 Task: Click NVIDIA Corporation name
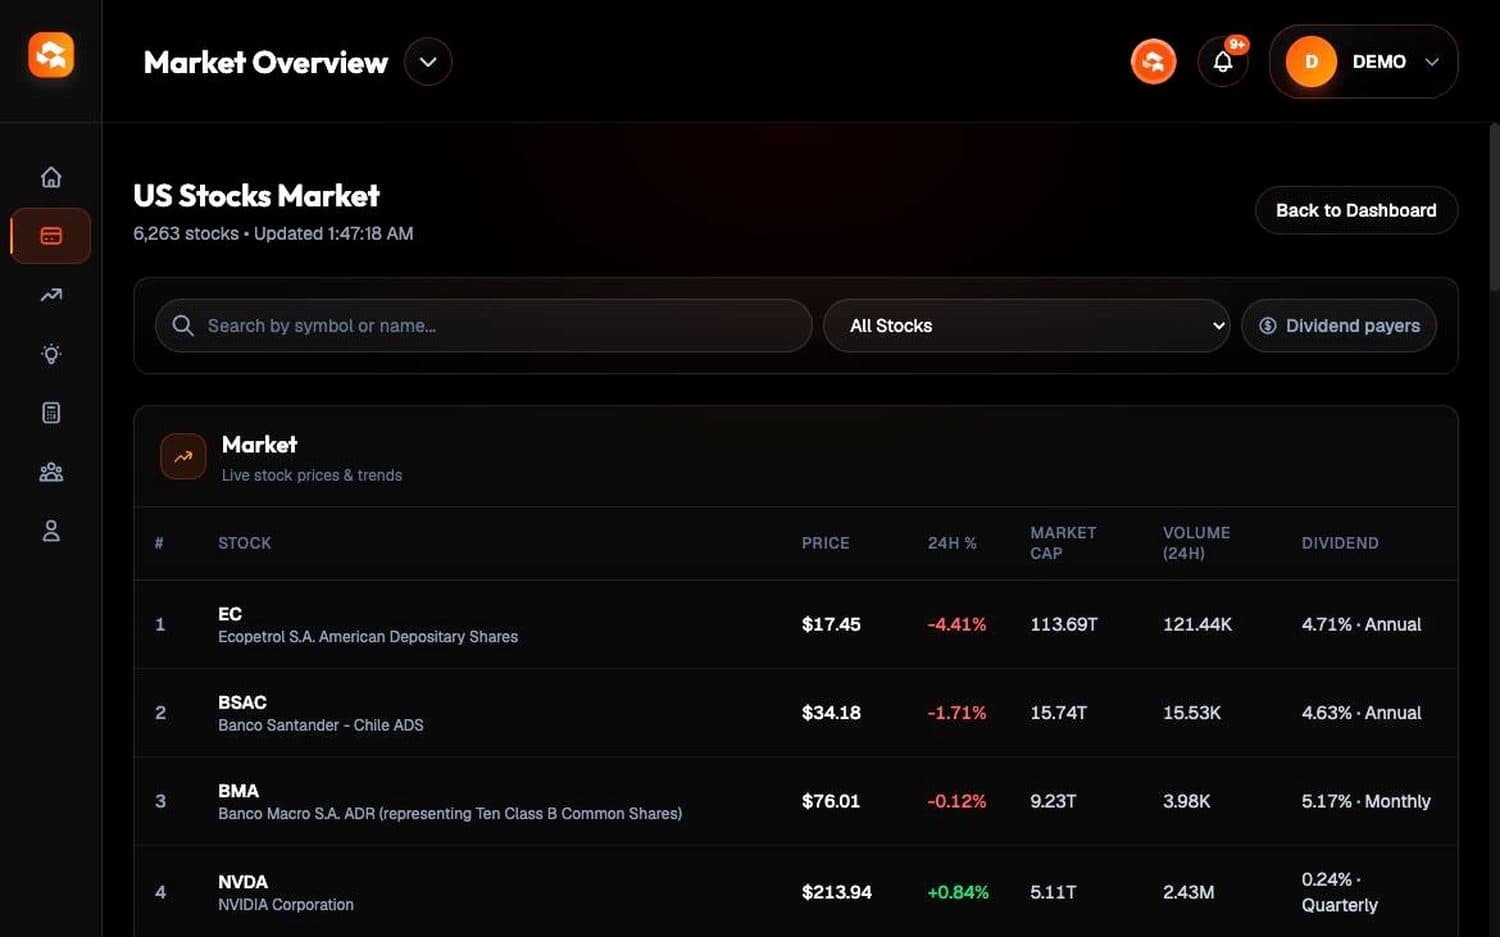tap(286, 905)
